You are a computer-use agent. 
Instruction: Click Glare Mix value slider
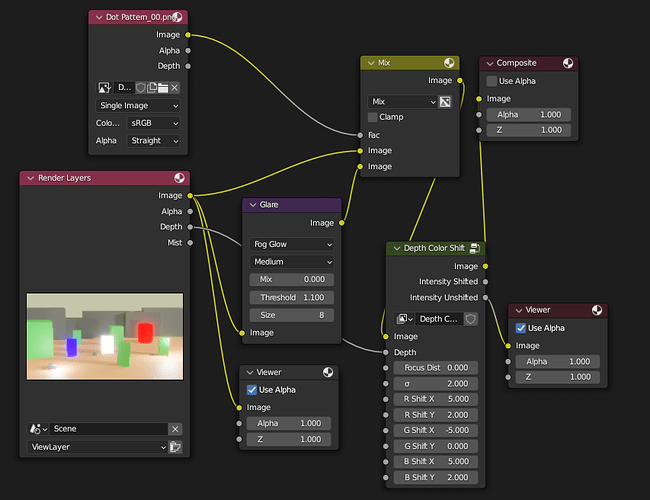pos(292,279)
